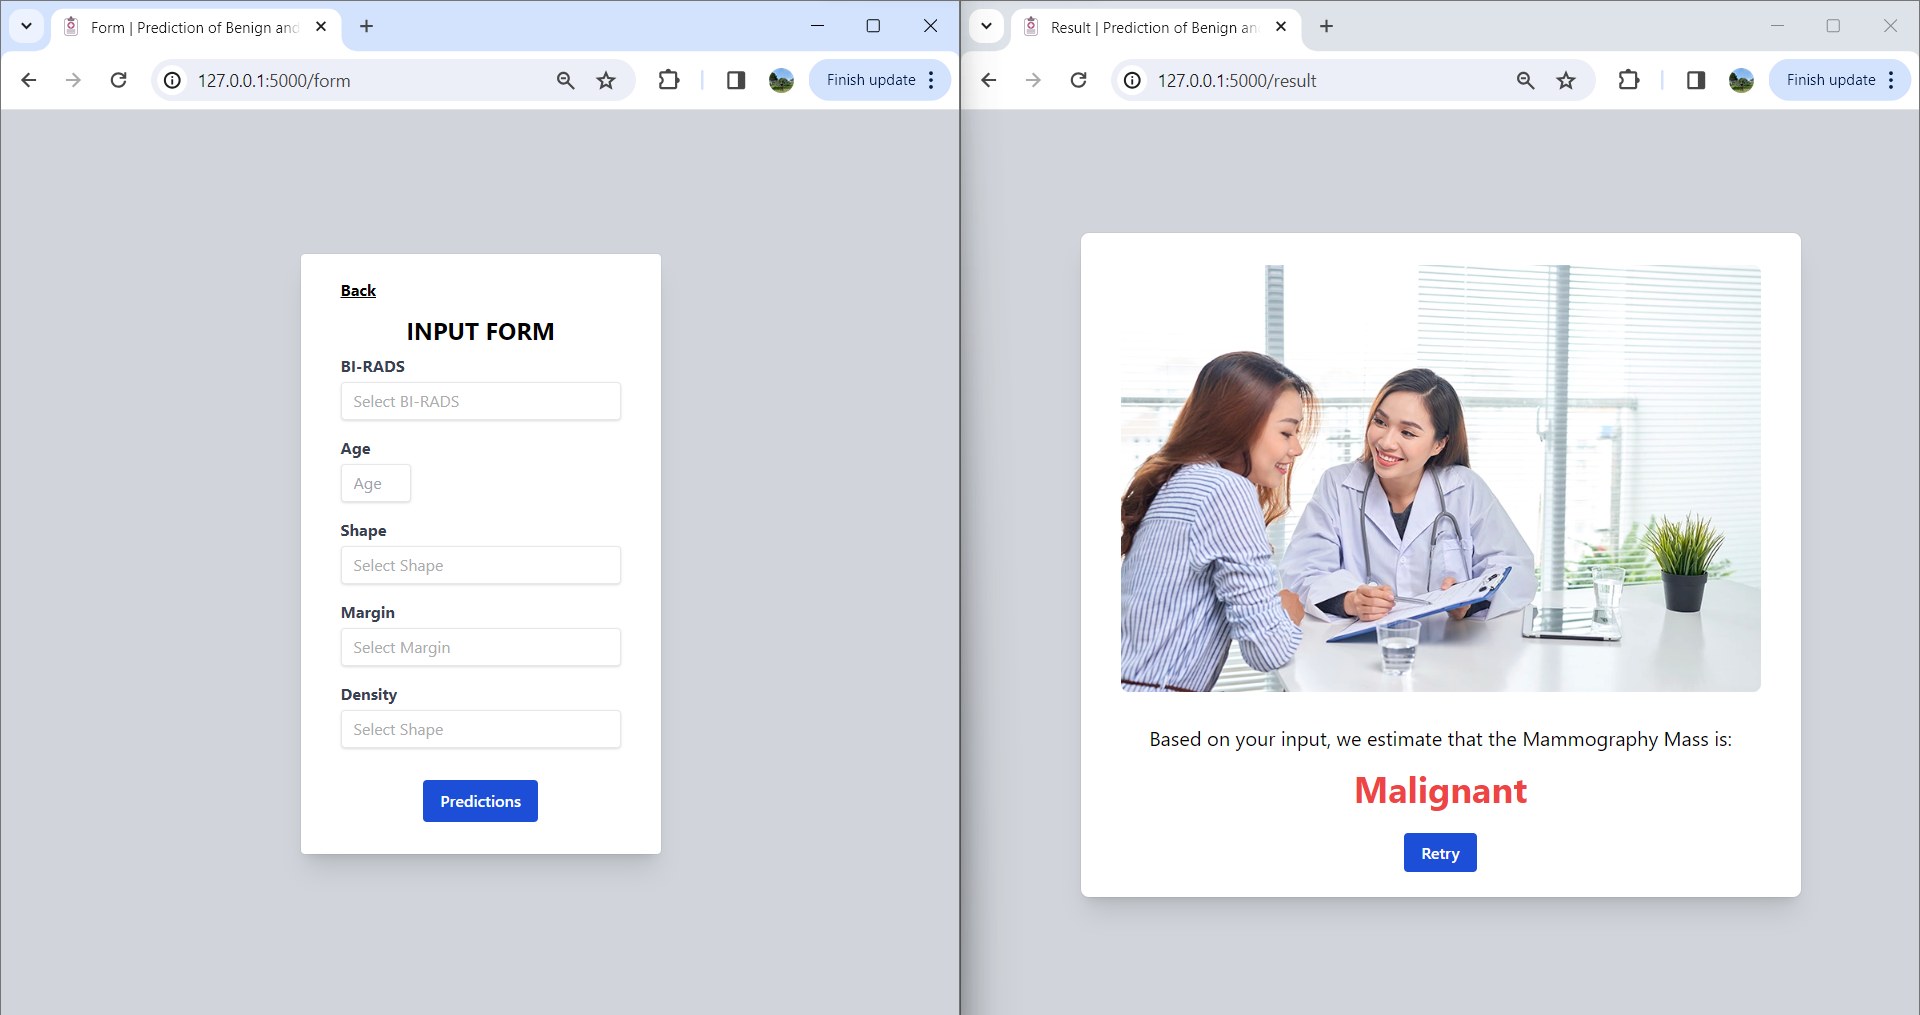Screen dimensions: 1920x1015
Task: Follow the Back link above Input Form
Action: point(358,290)
